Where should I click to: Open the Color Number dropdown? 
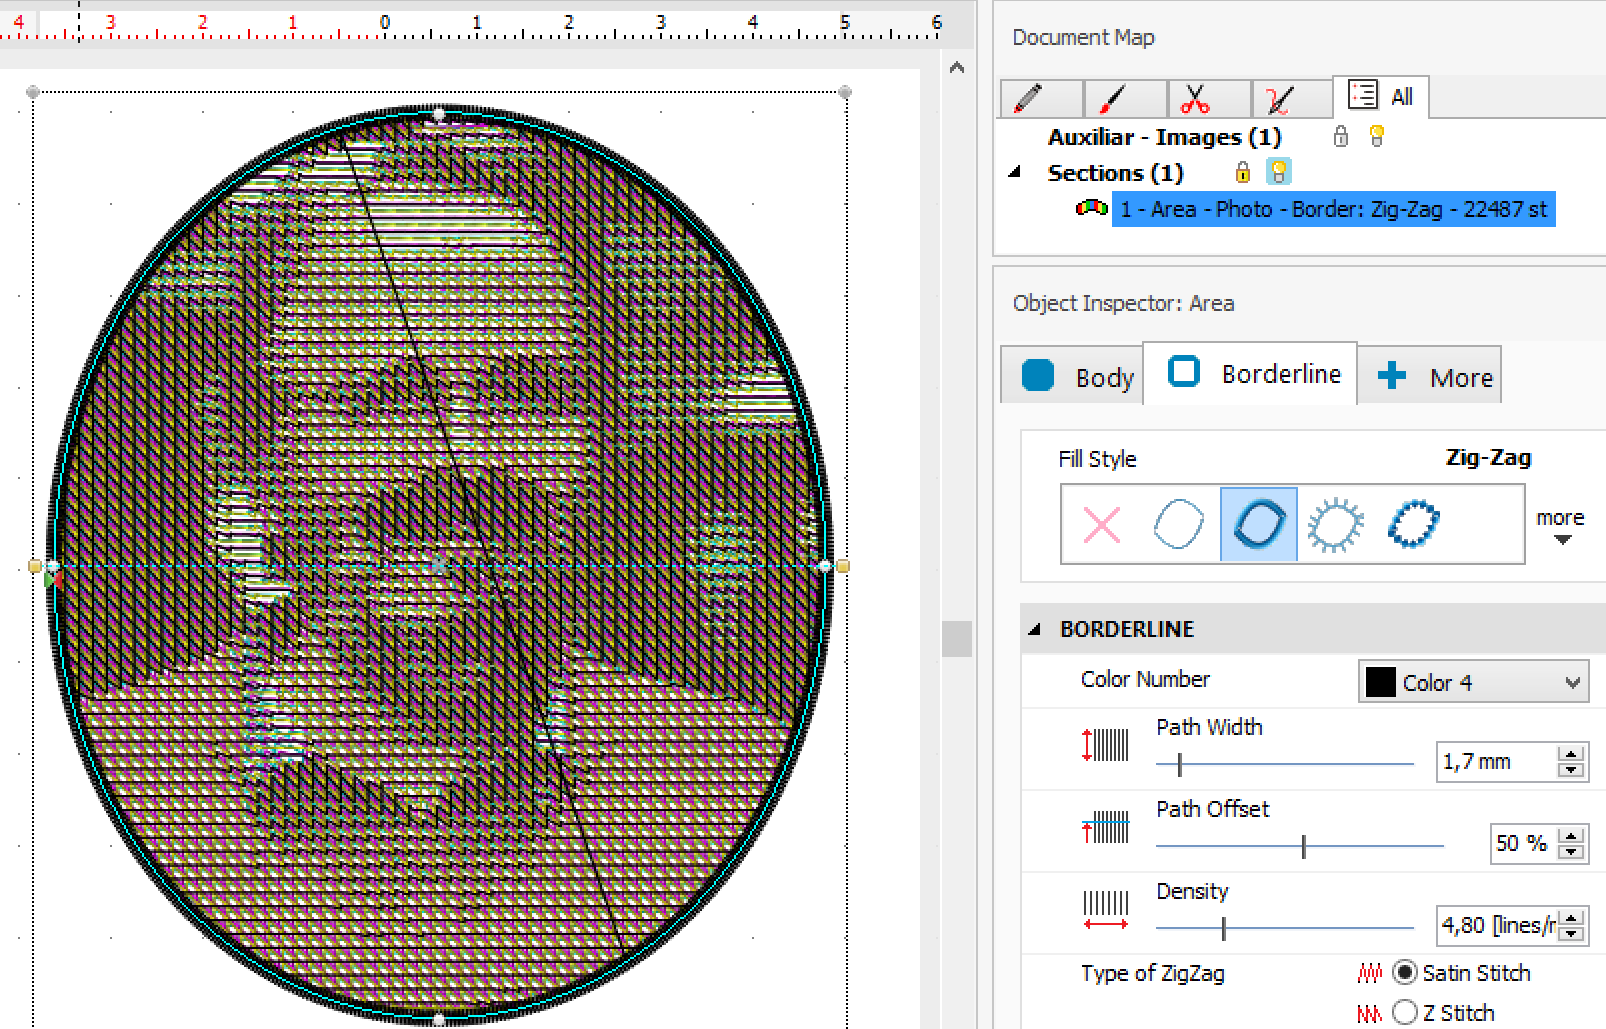coord(1473,682)
